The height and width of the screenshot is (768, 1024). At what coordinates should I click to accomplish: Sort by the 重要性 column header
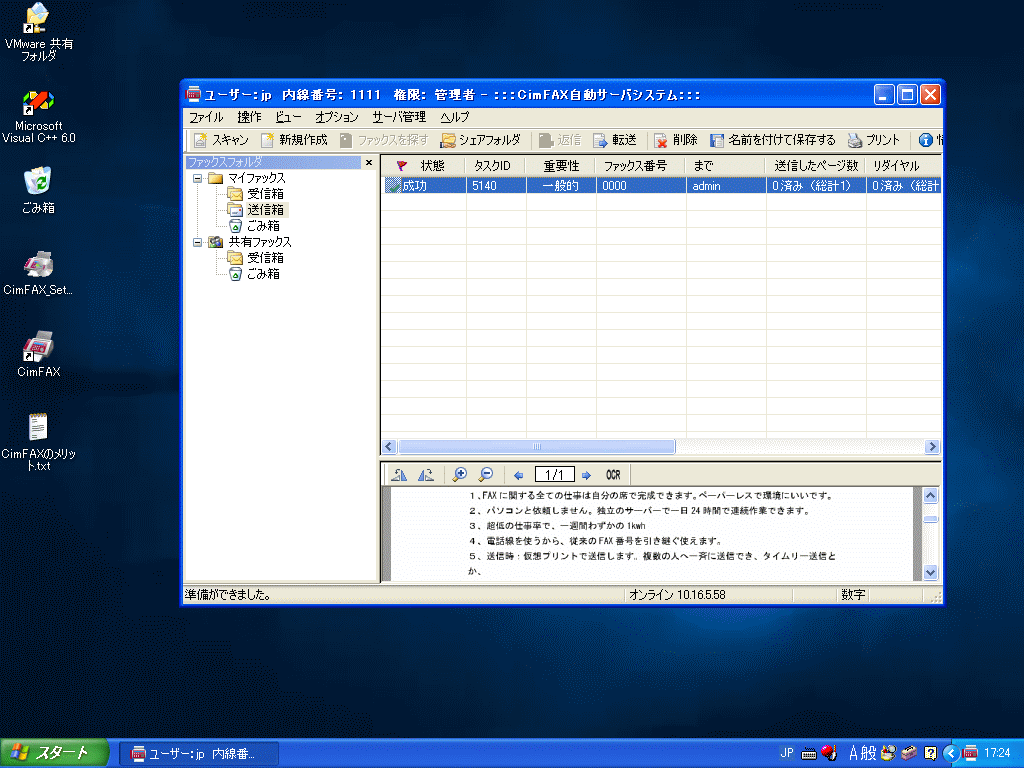[x=561, y=166]
